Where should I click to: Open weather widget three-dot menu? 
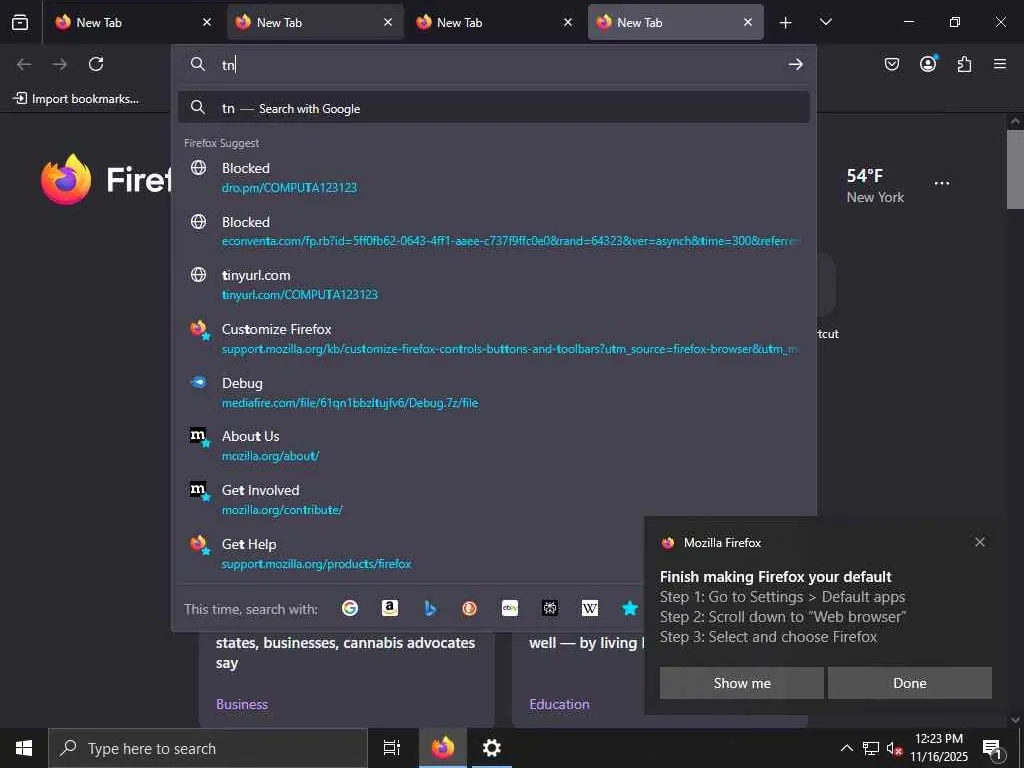pos(942,184)
